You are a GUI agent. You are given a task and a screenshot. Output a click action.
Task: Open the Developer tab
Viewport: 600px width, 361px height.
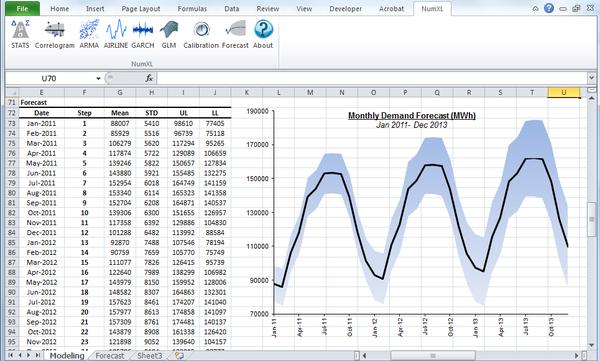(x=345, y=8)
